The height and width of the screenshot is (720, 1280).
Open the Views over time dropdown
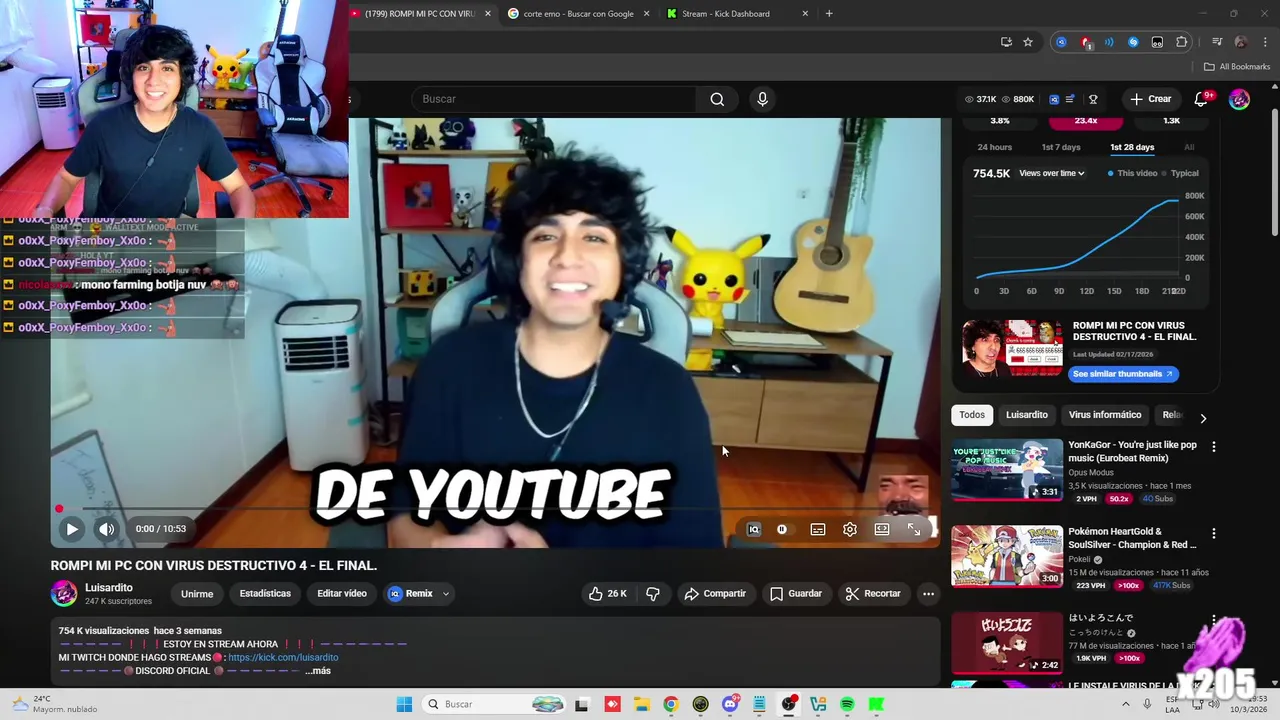click(1052, 173)
